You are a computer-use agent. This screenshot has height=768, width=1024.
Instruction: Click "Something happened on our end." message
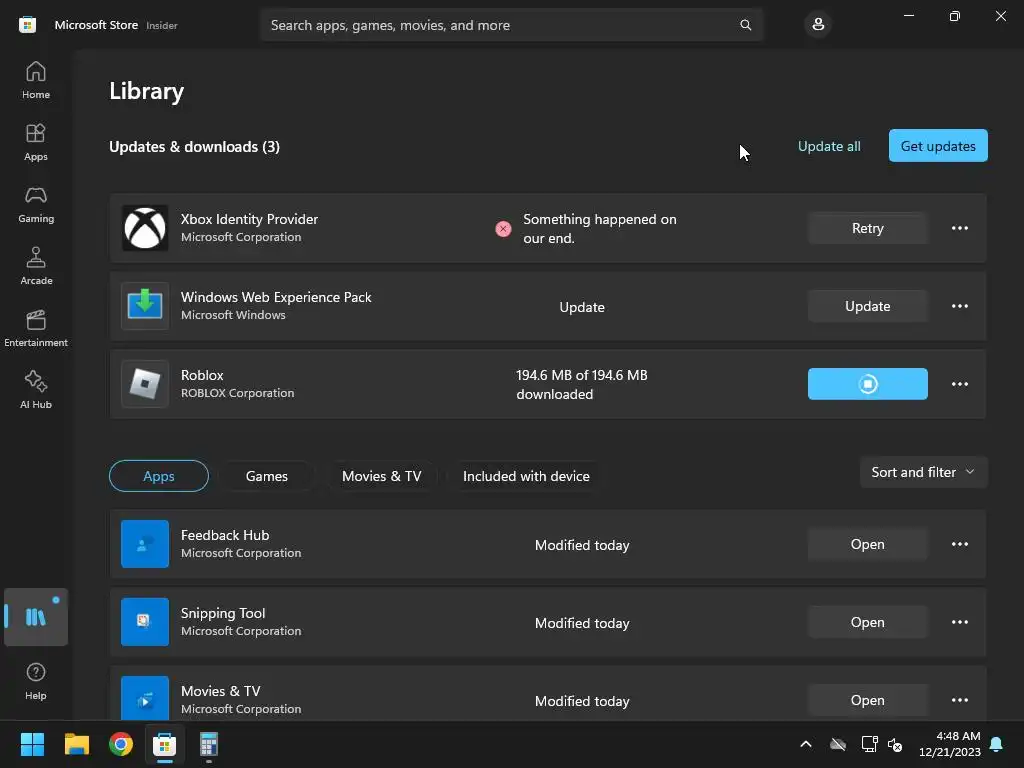(600, 229)
